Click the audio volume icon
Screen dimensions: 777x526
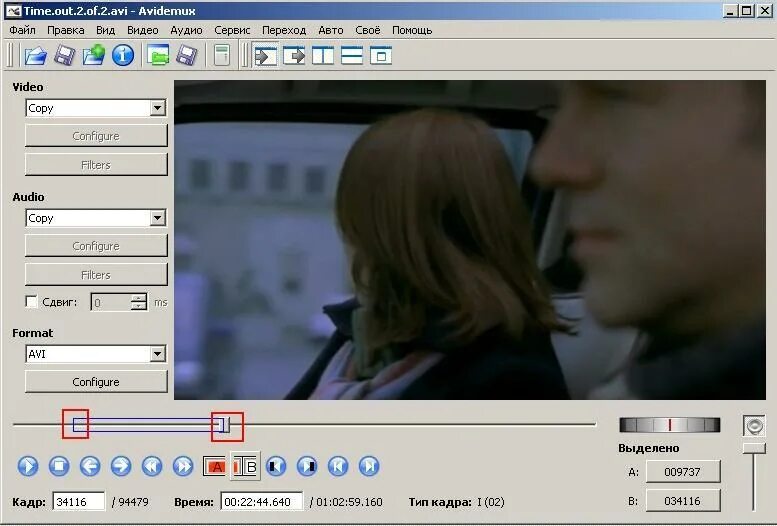[x=754, y=426]
